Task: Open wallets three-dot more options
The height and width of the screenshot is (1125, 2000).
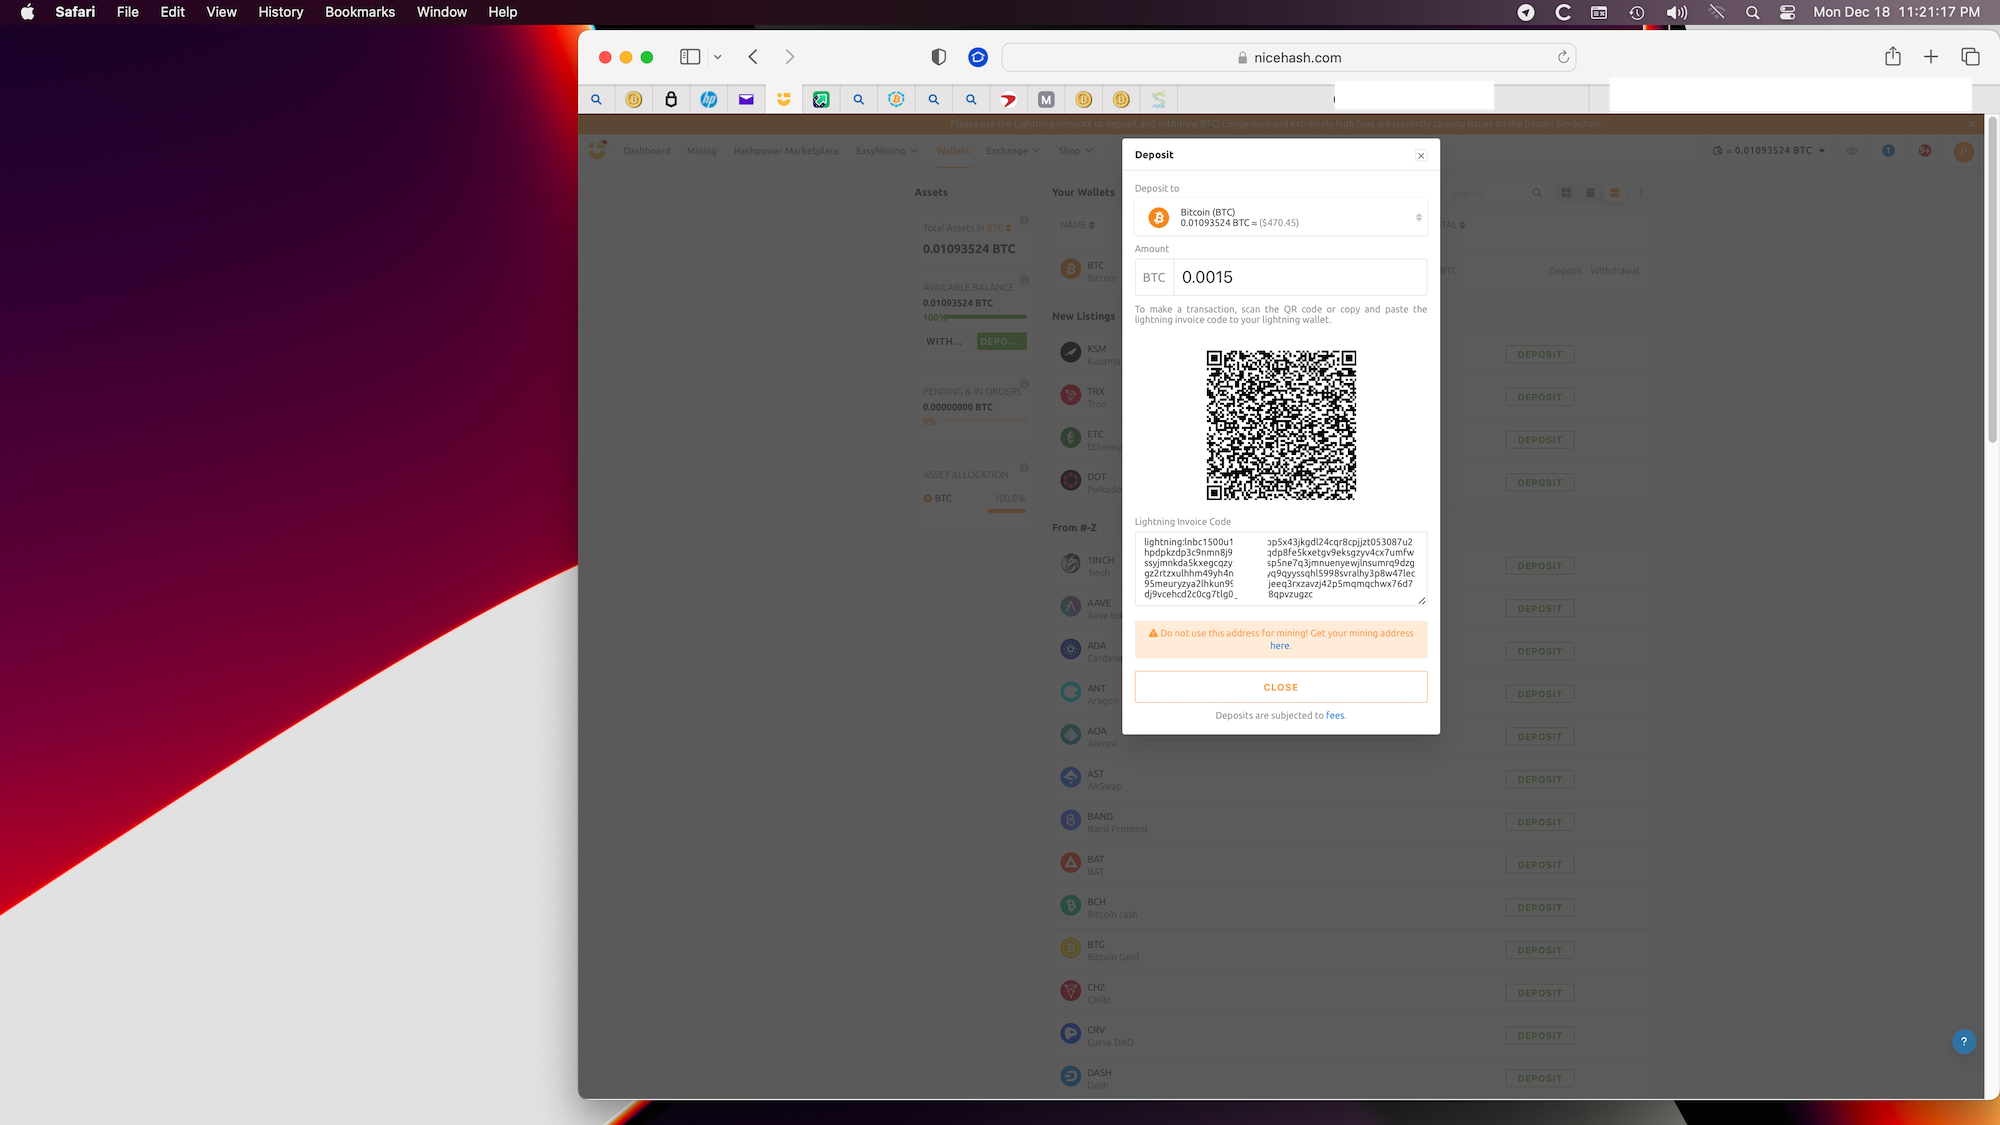Action: point(1641,193)
